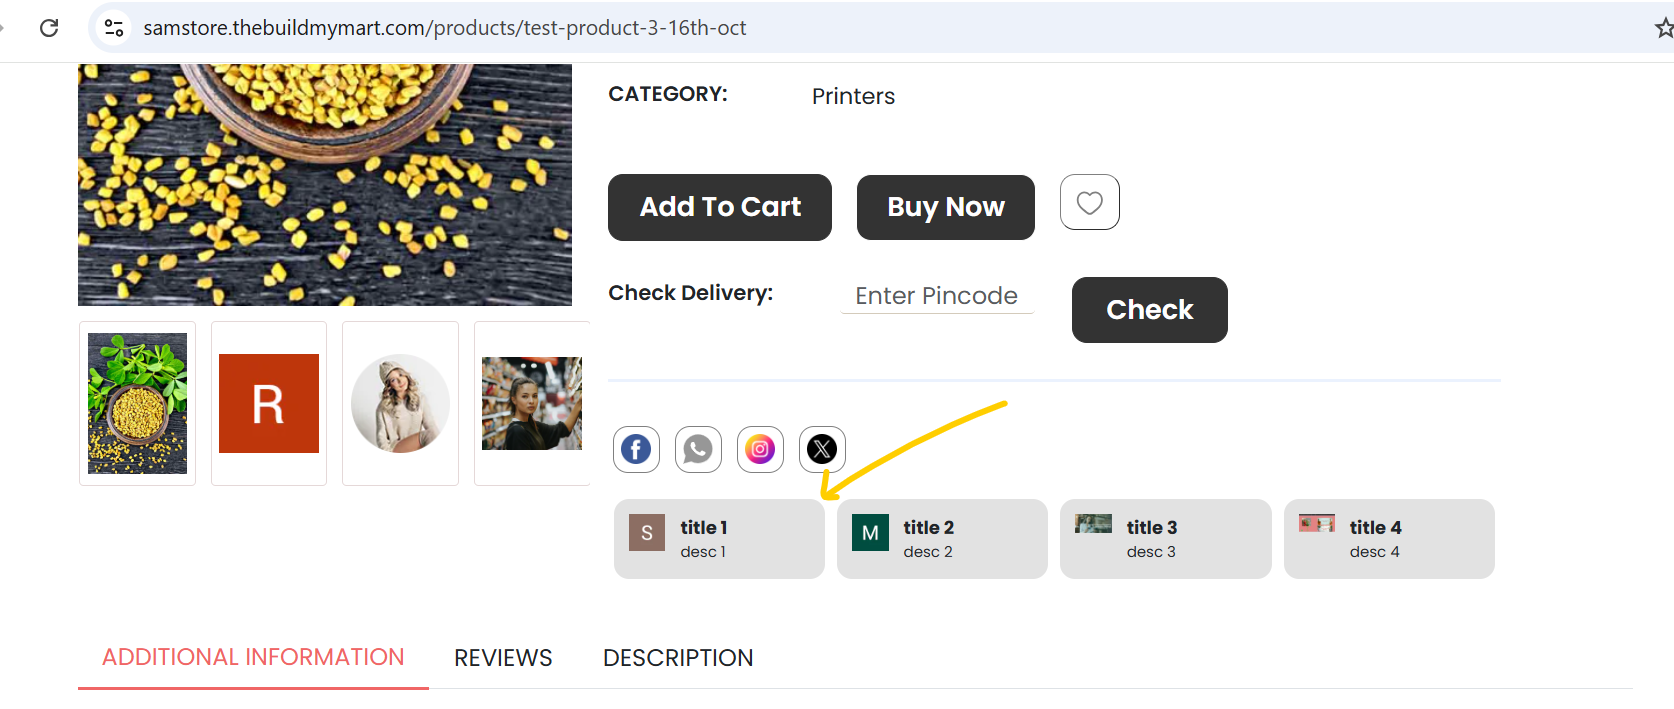Open the Additional Information tab

[x=253, y=657]
